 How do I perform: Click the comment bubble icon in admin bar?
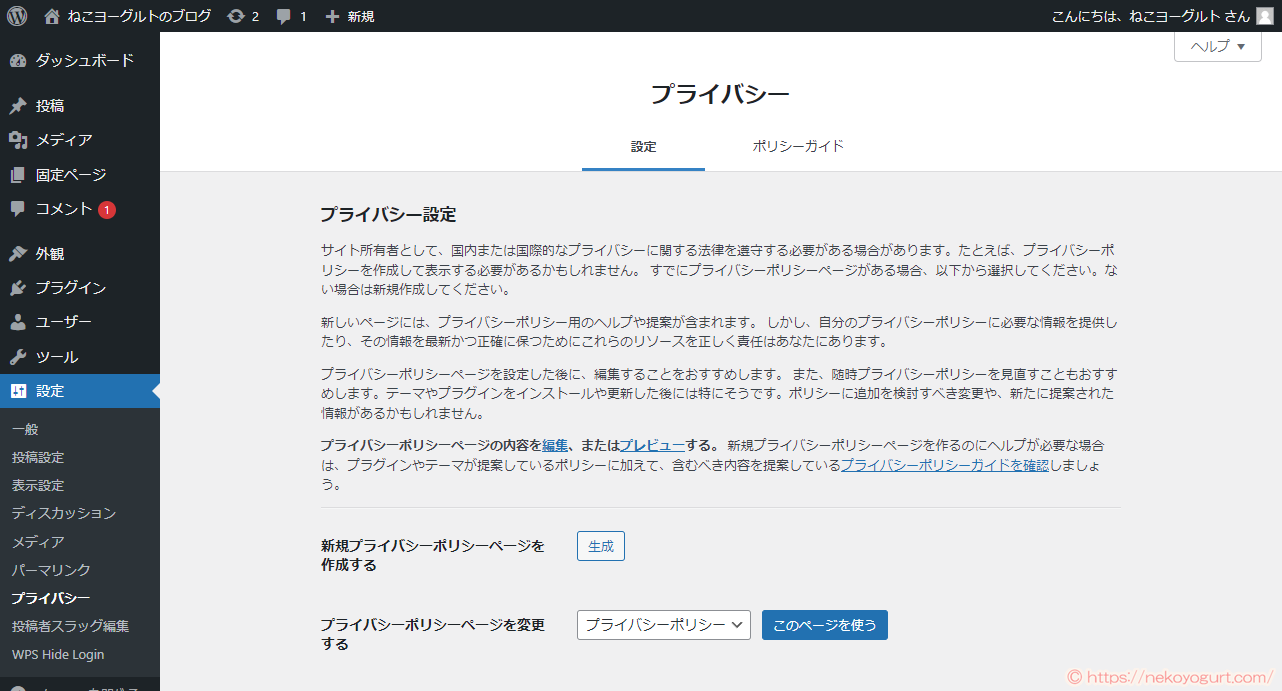pyautogui.click(x=283, y=15)
